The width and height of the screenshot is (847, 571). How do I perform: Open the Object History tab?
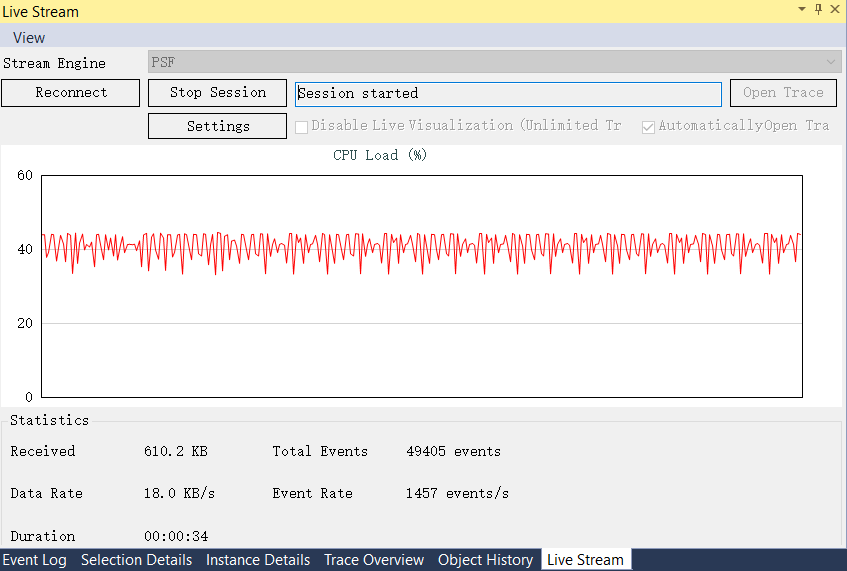coord(486,560)
